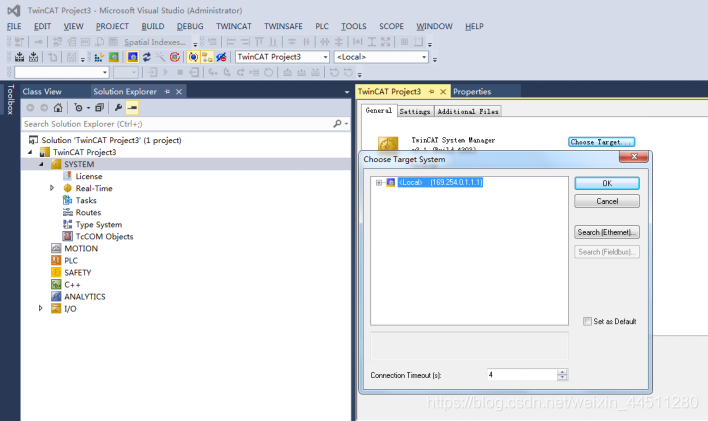Open the Local target system dropdown
This screenshot has width=708, height=421.
(424, 57)
